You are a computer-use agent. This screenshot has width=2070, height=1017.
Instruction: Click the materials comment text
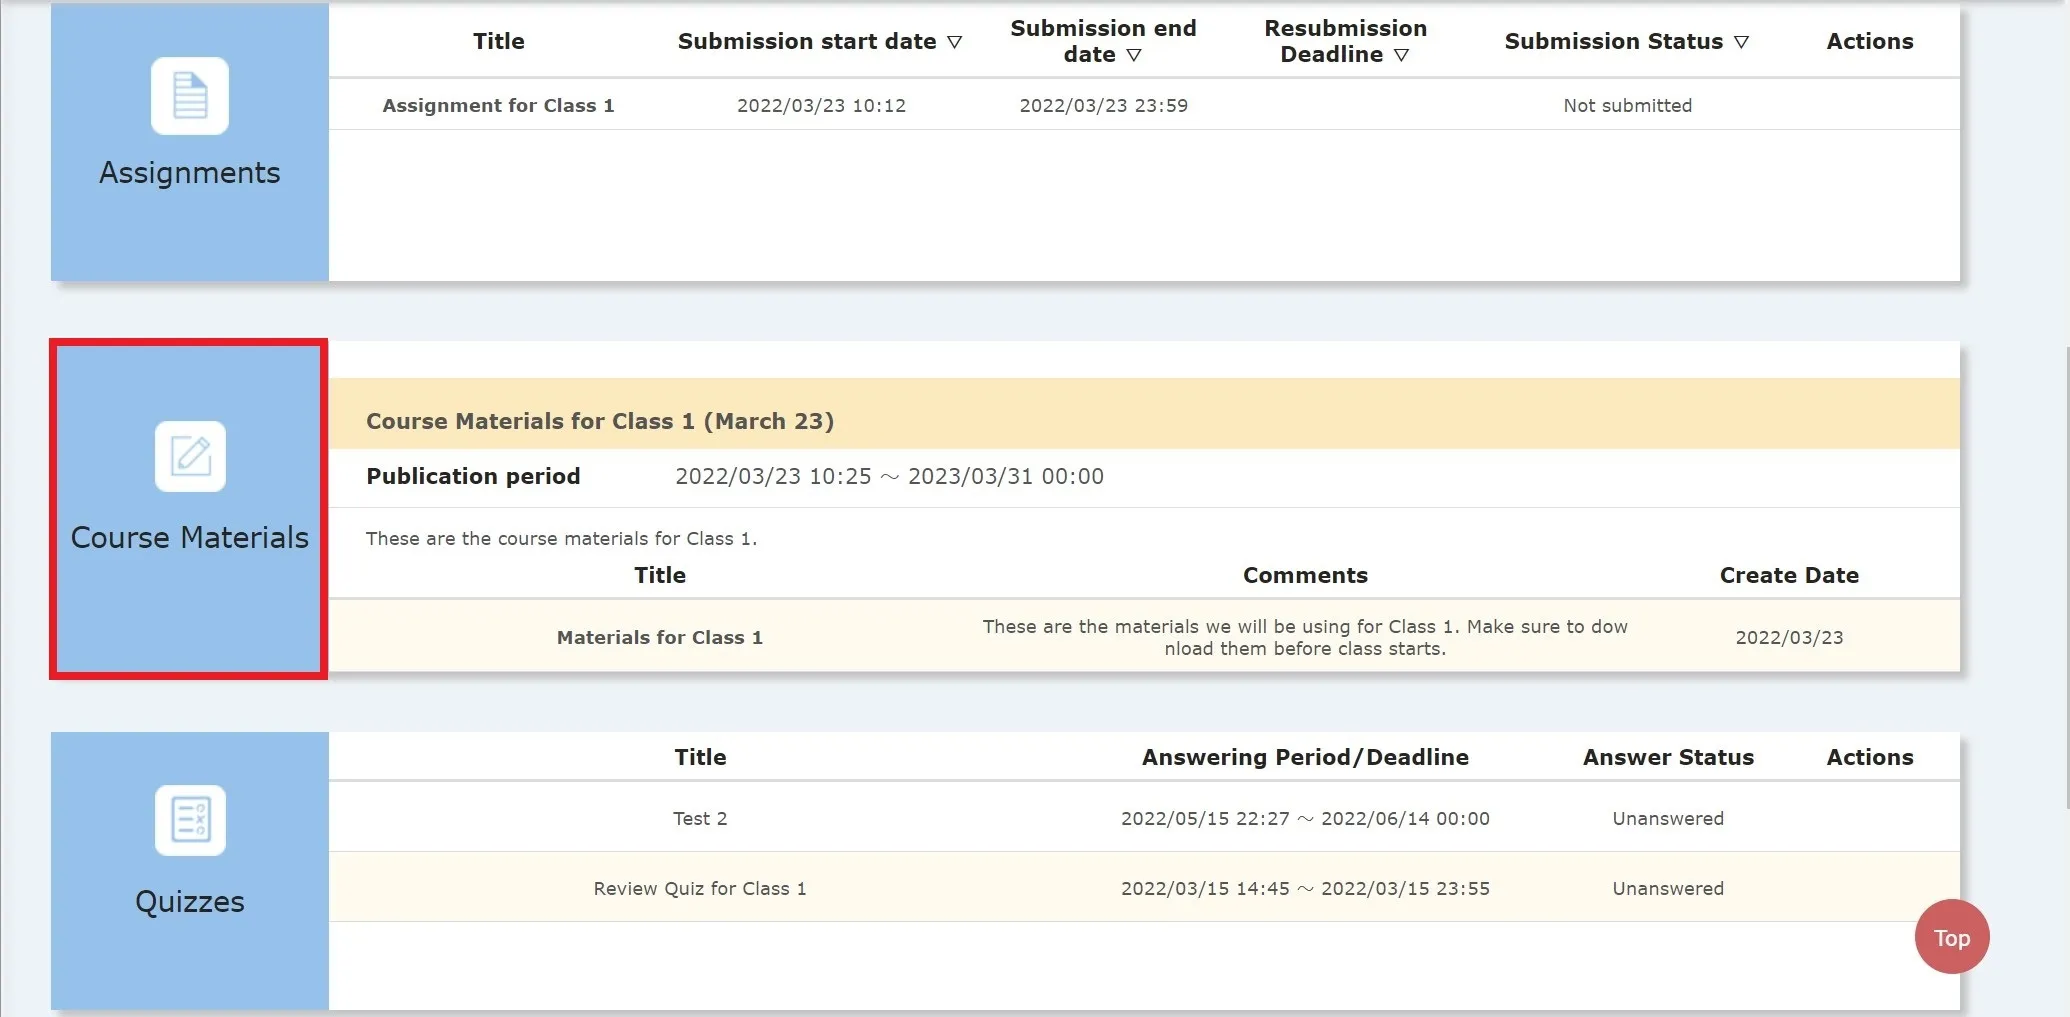pyautogui.click(x=1304, y=637)
